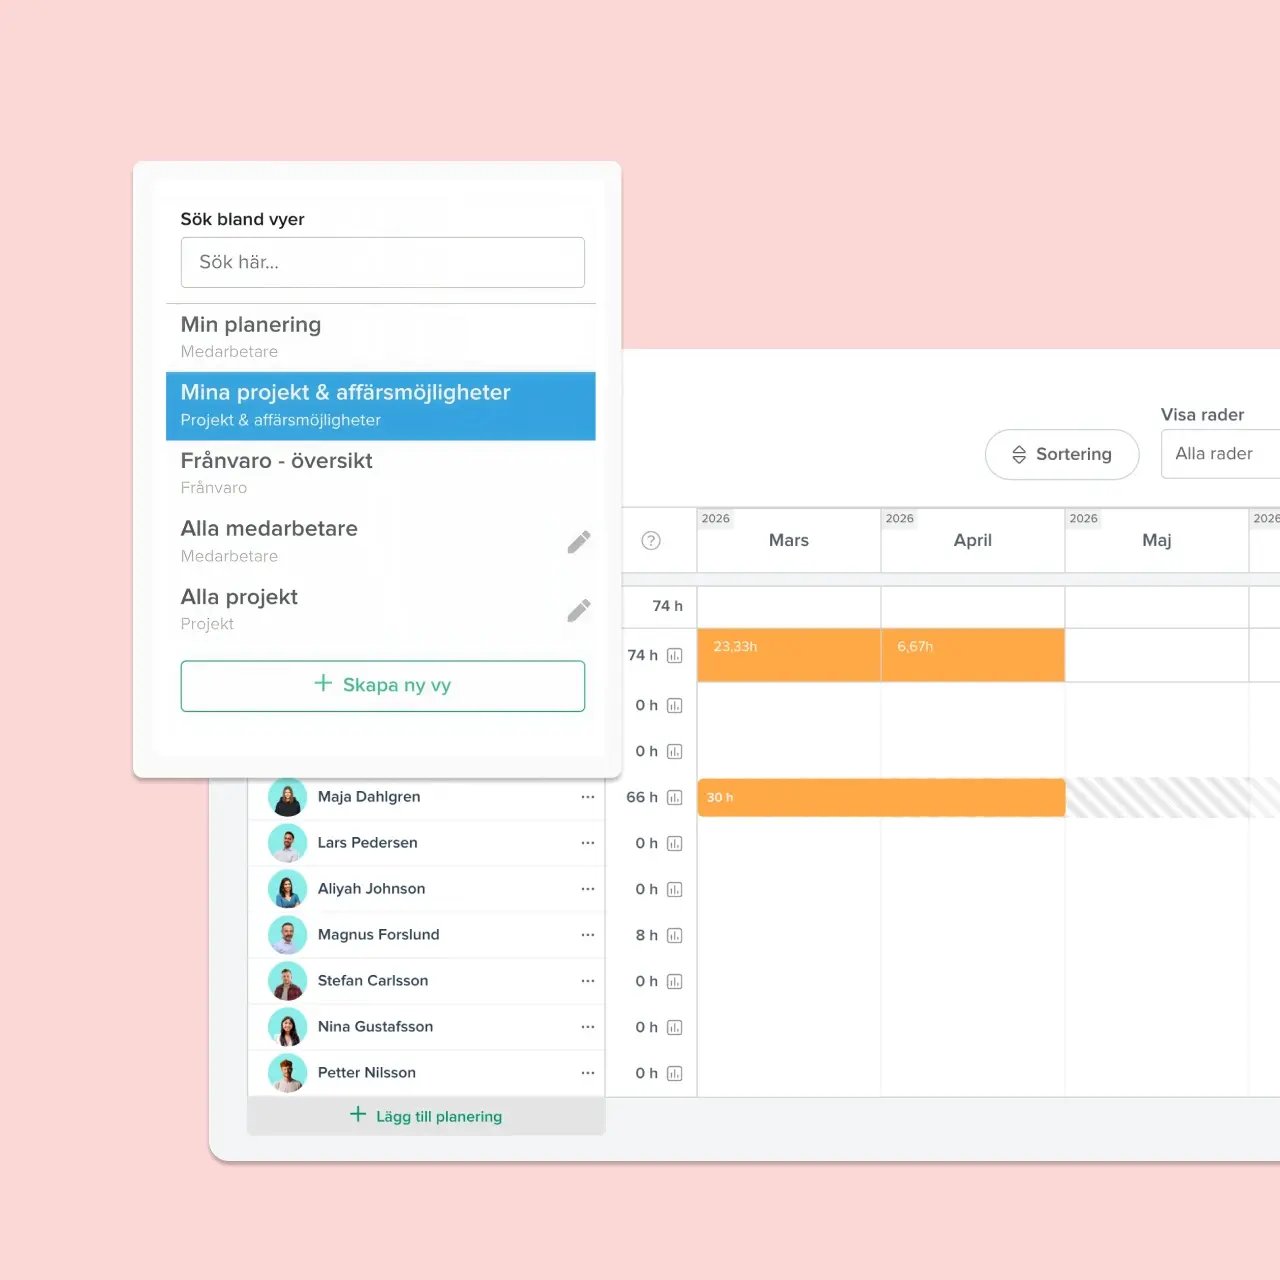1280x1280 pixels.
Task: Click the orange 30 h planning bar
Action: coord(880,798)
